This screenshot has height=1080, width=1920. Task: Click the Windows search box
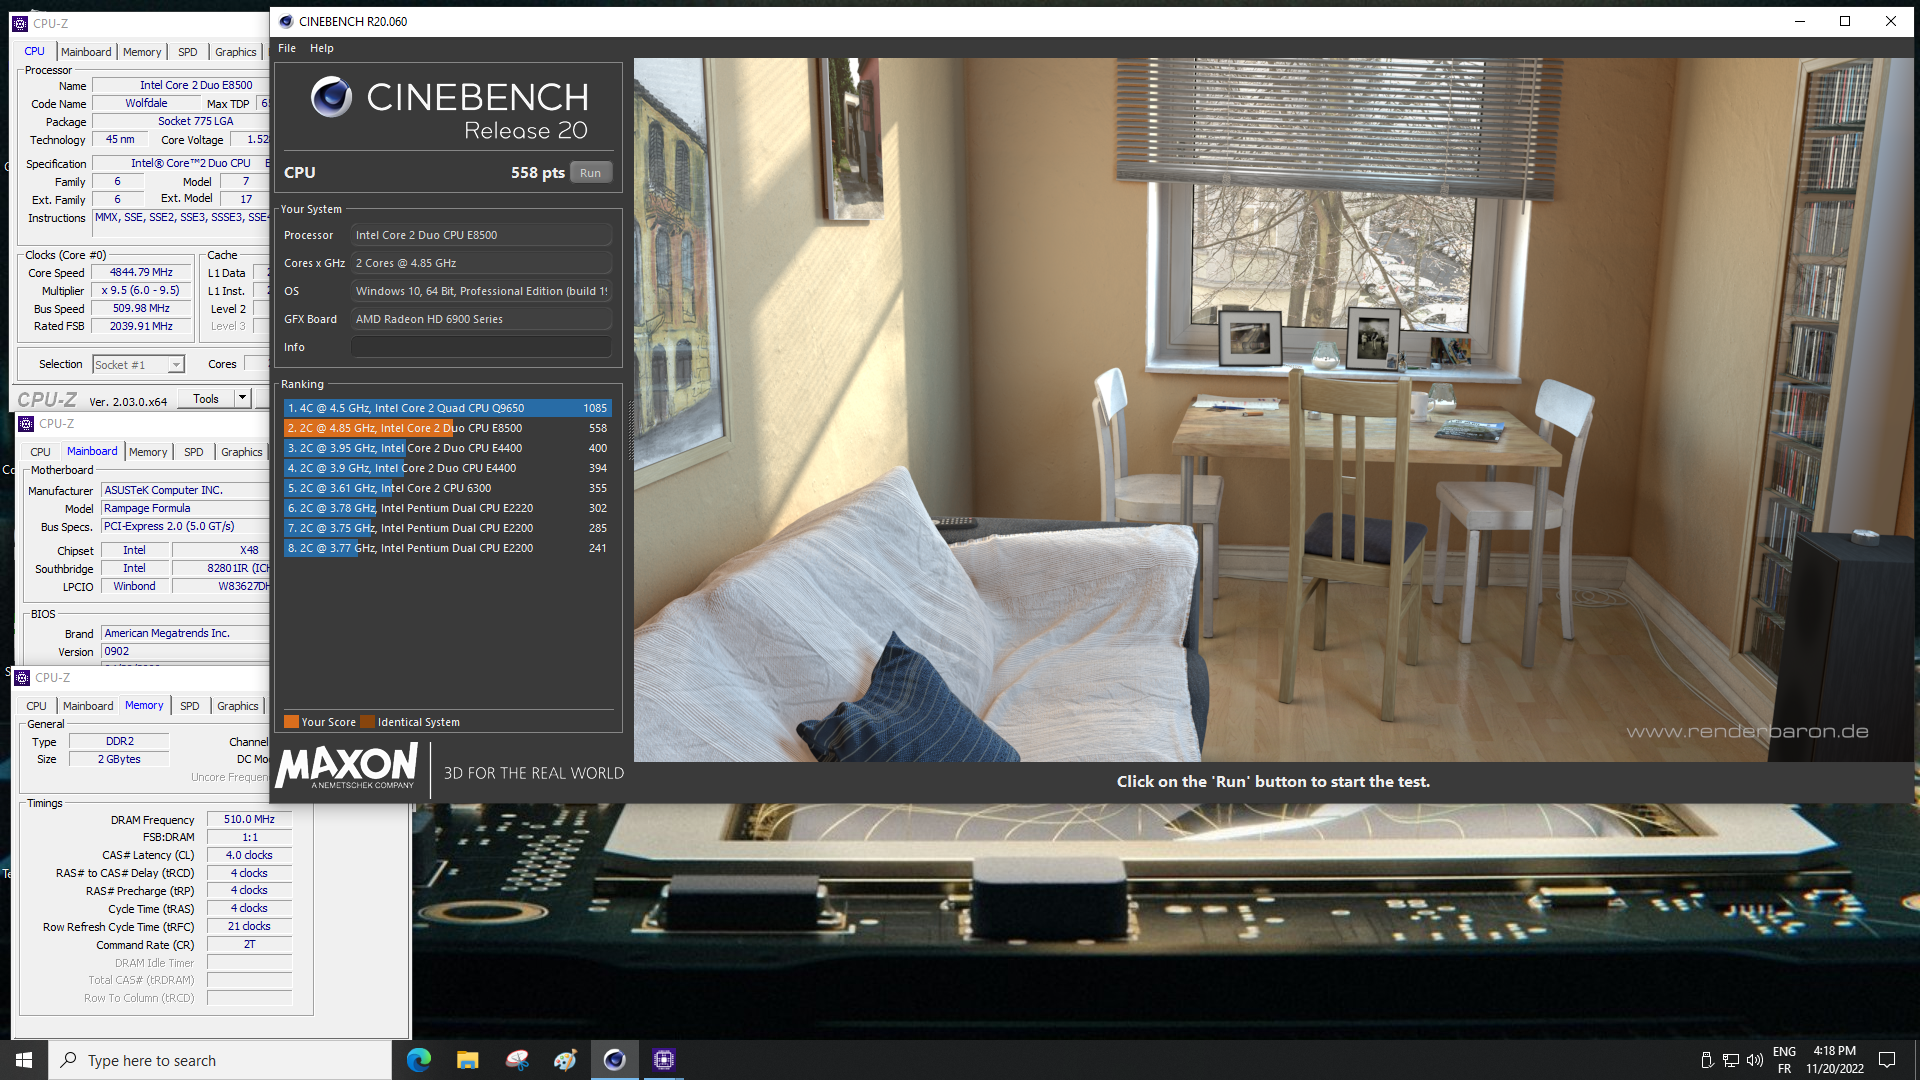click(x=220, y=1060)
